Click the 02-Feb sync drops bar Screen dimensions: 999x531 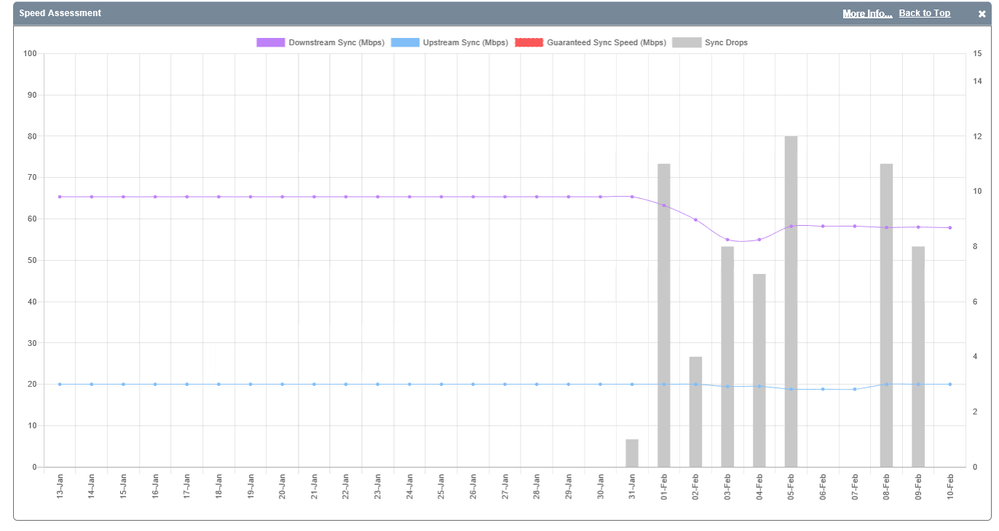click(x=696, y=411)
